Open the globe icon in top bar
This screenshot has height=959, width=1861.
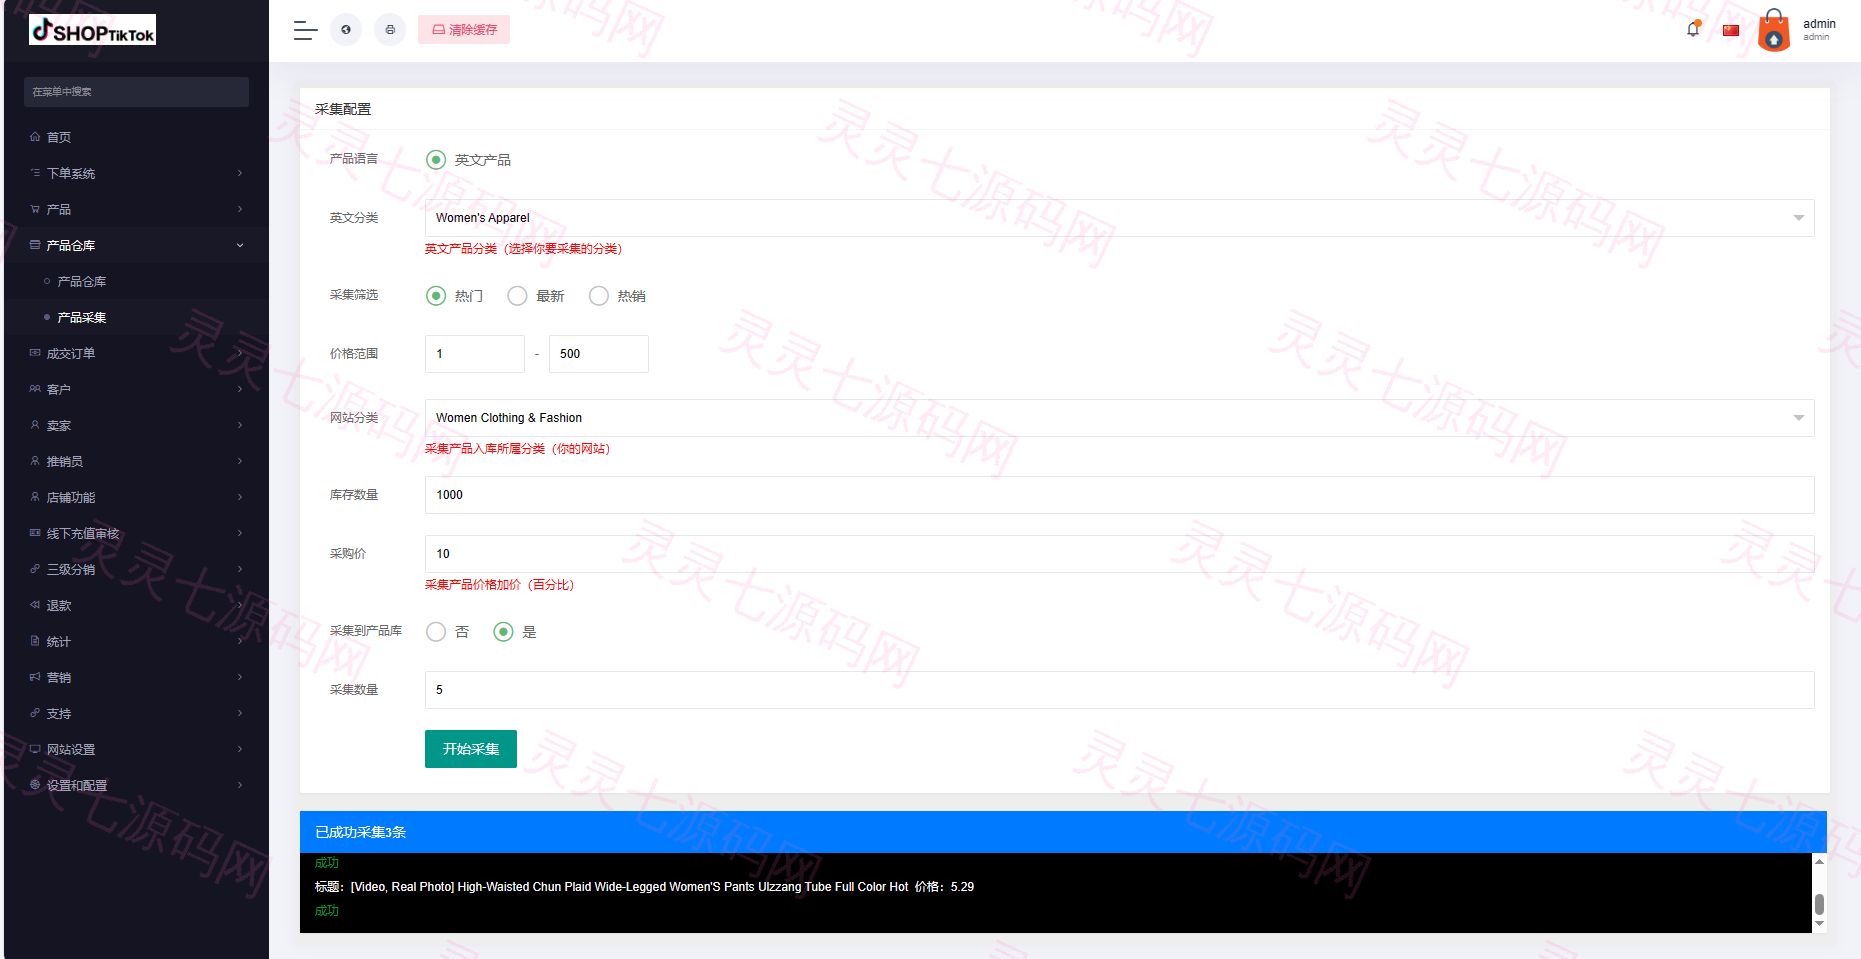346,30
